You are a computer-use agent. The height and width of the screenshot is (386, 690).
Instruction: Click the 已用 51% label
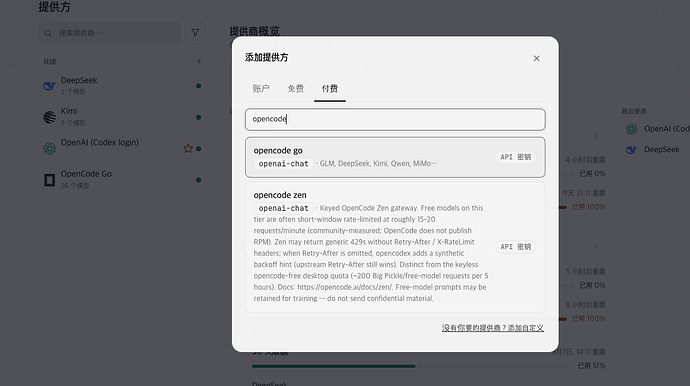[591, 366]
